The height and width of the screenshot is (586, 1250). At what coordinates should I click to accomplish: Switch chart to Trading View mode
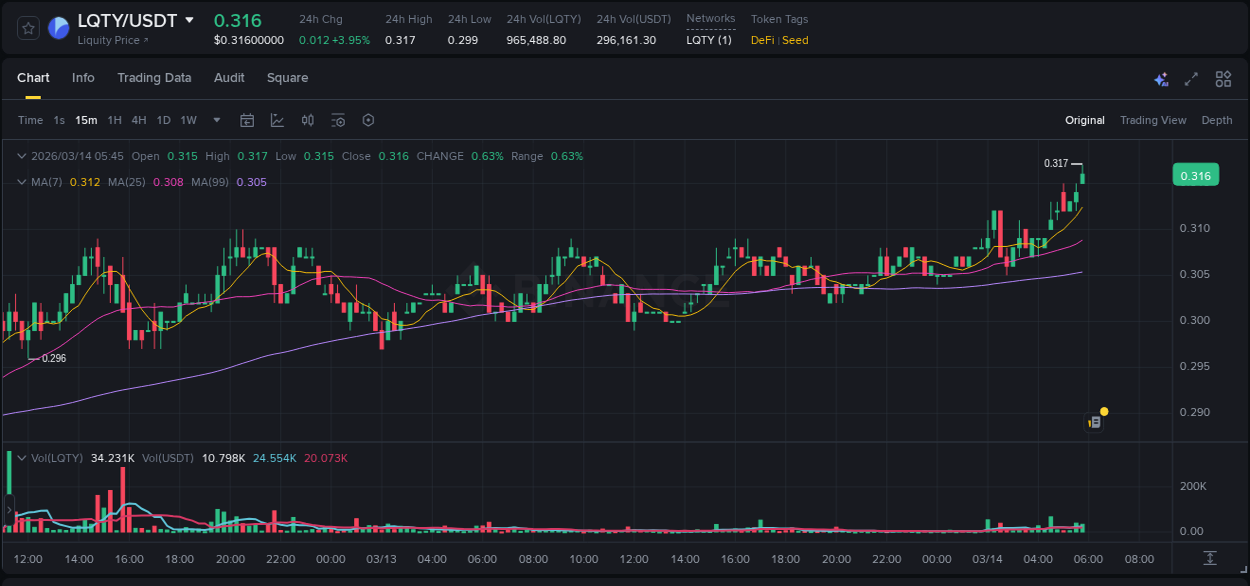tap(1153, 120)
